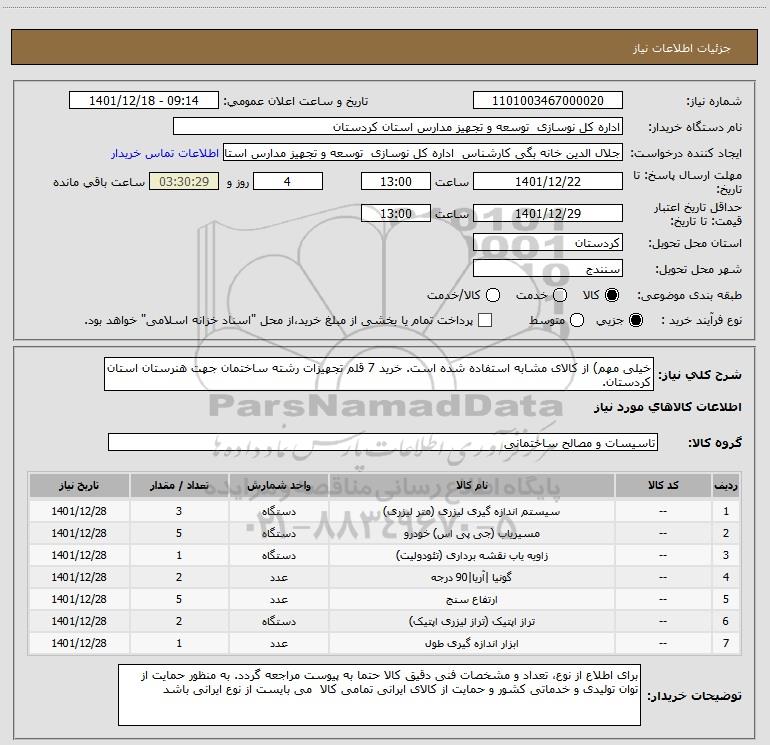Click the اطلاعات کالاهای مورد نیاز section heading
This screenshot has width=770, height=745.
click(x=668, y=407)
